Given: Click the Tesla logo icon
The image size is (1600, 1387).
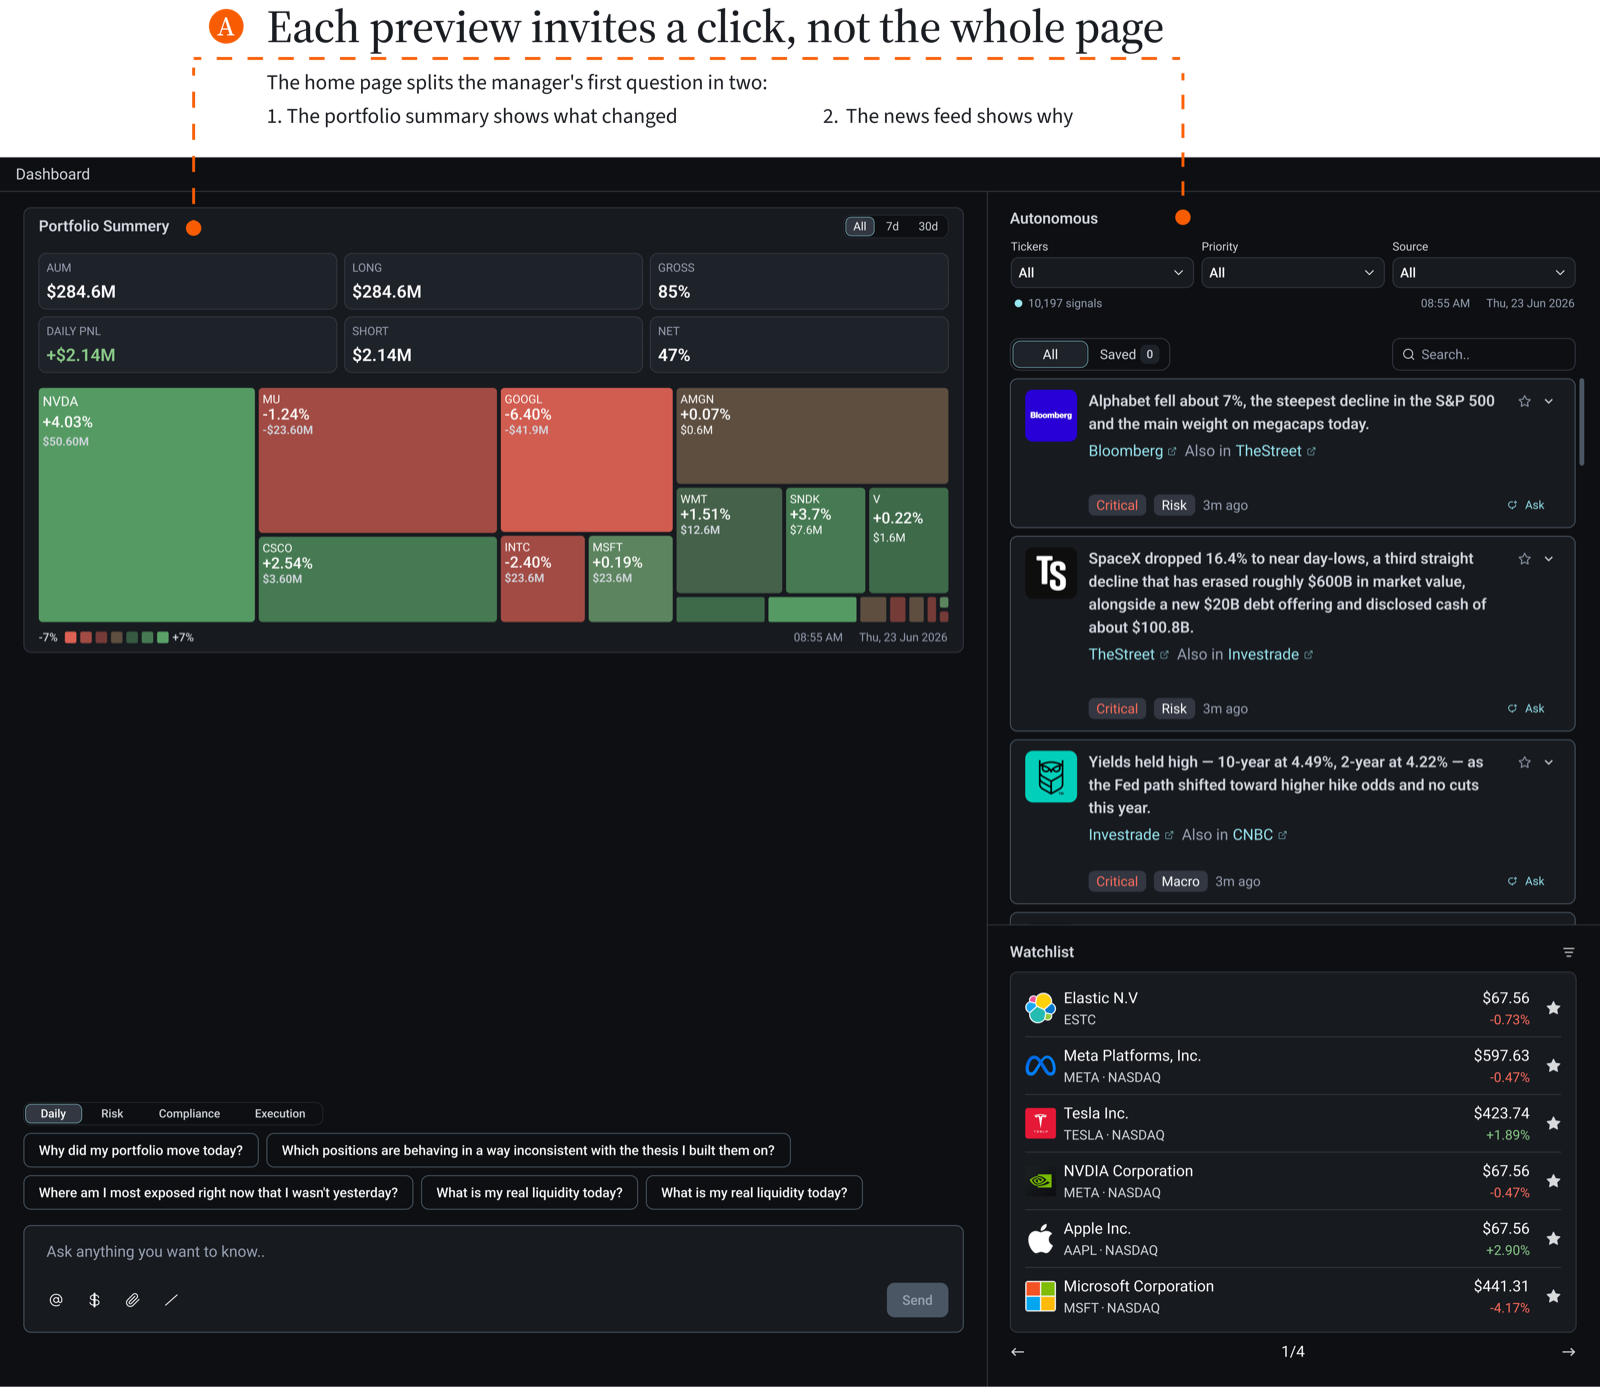Looking at the screenshot, I should click(x=1040, y=1123).
